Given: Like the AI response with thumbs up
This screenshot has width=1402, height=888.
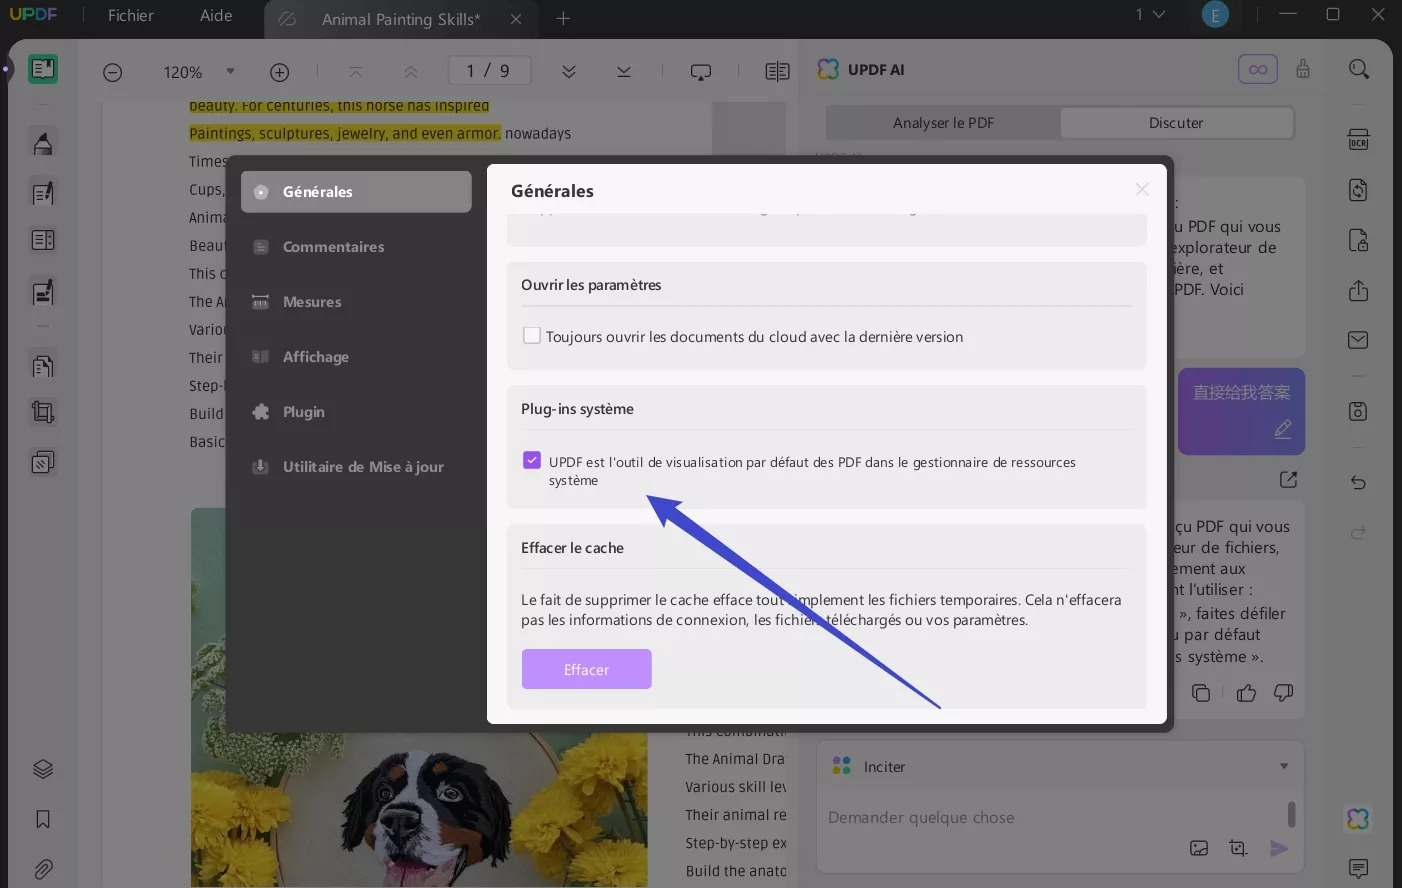Looking at the screenshot, I should [1246, 693].
